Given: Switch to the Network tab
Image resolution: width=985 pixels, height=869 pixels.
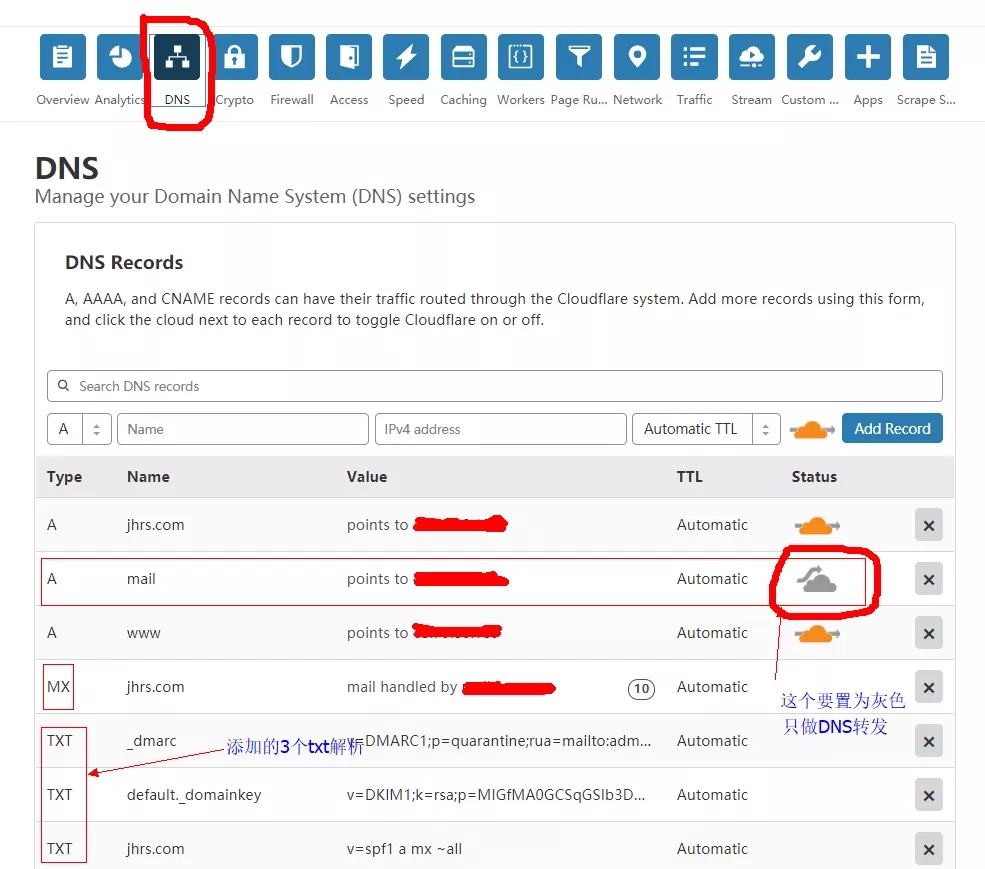Looking at the screenshot, I should (637, 57).
